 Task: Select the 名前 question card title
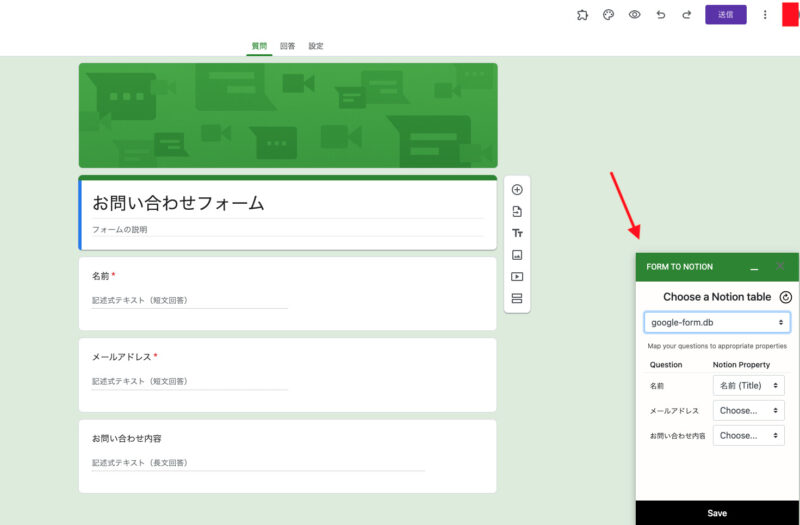click(x=101, y=276)
